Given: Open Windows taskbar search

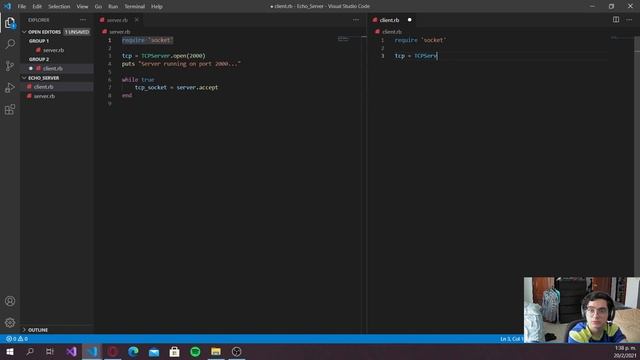Looking at the screenshot, I should pyautogui.click(x=30, y=351).
